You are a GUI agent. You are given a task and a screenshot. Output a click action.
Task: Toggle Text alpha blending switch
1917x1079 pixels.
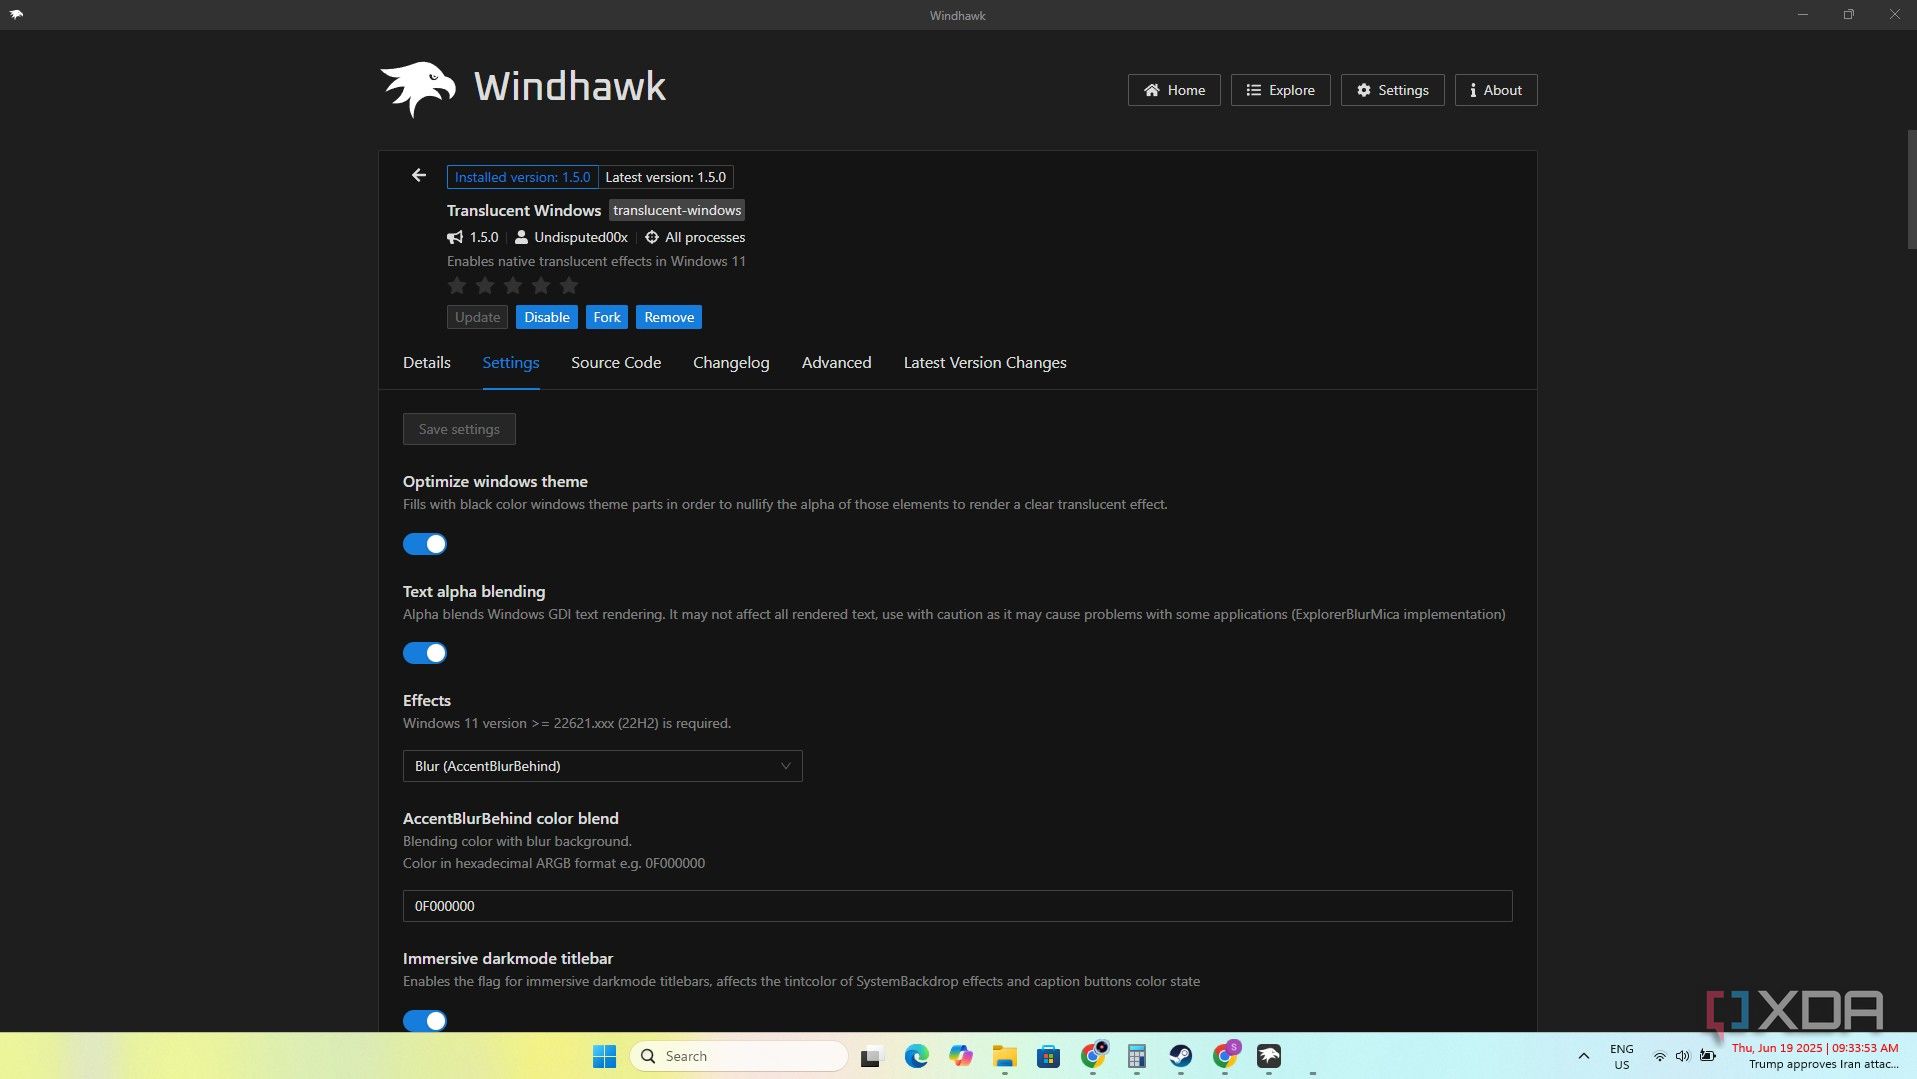(424, 653)
